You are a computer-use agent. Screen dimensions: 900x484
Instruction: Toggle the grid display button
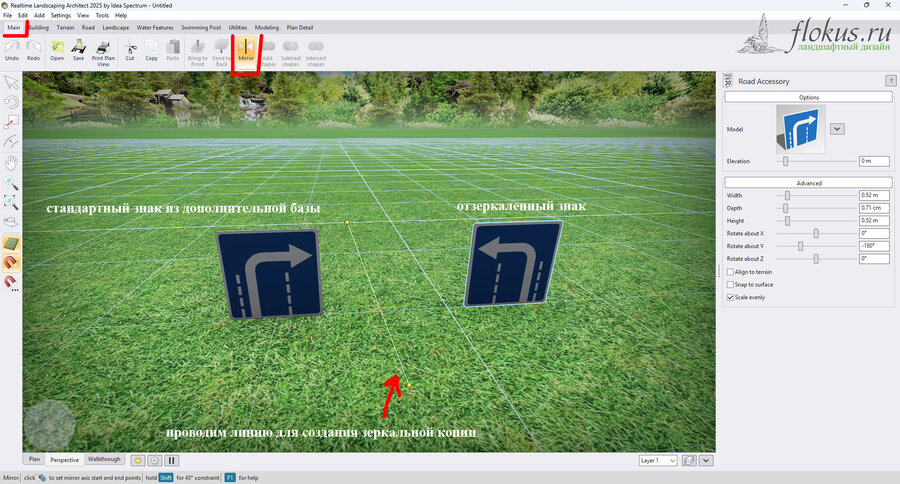[x=11, y=243]
